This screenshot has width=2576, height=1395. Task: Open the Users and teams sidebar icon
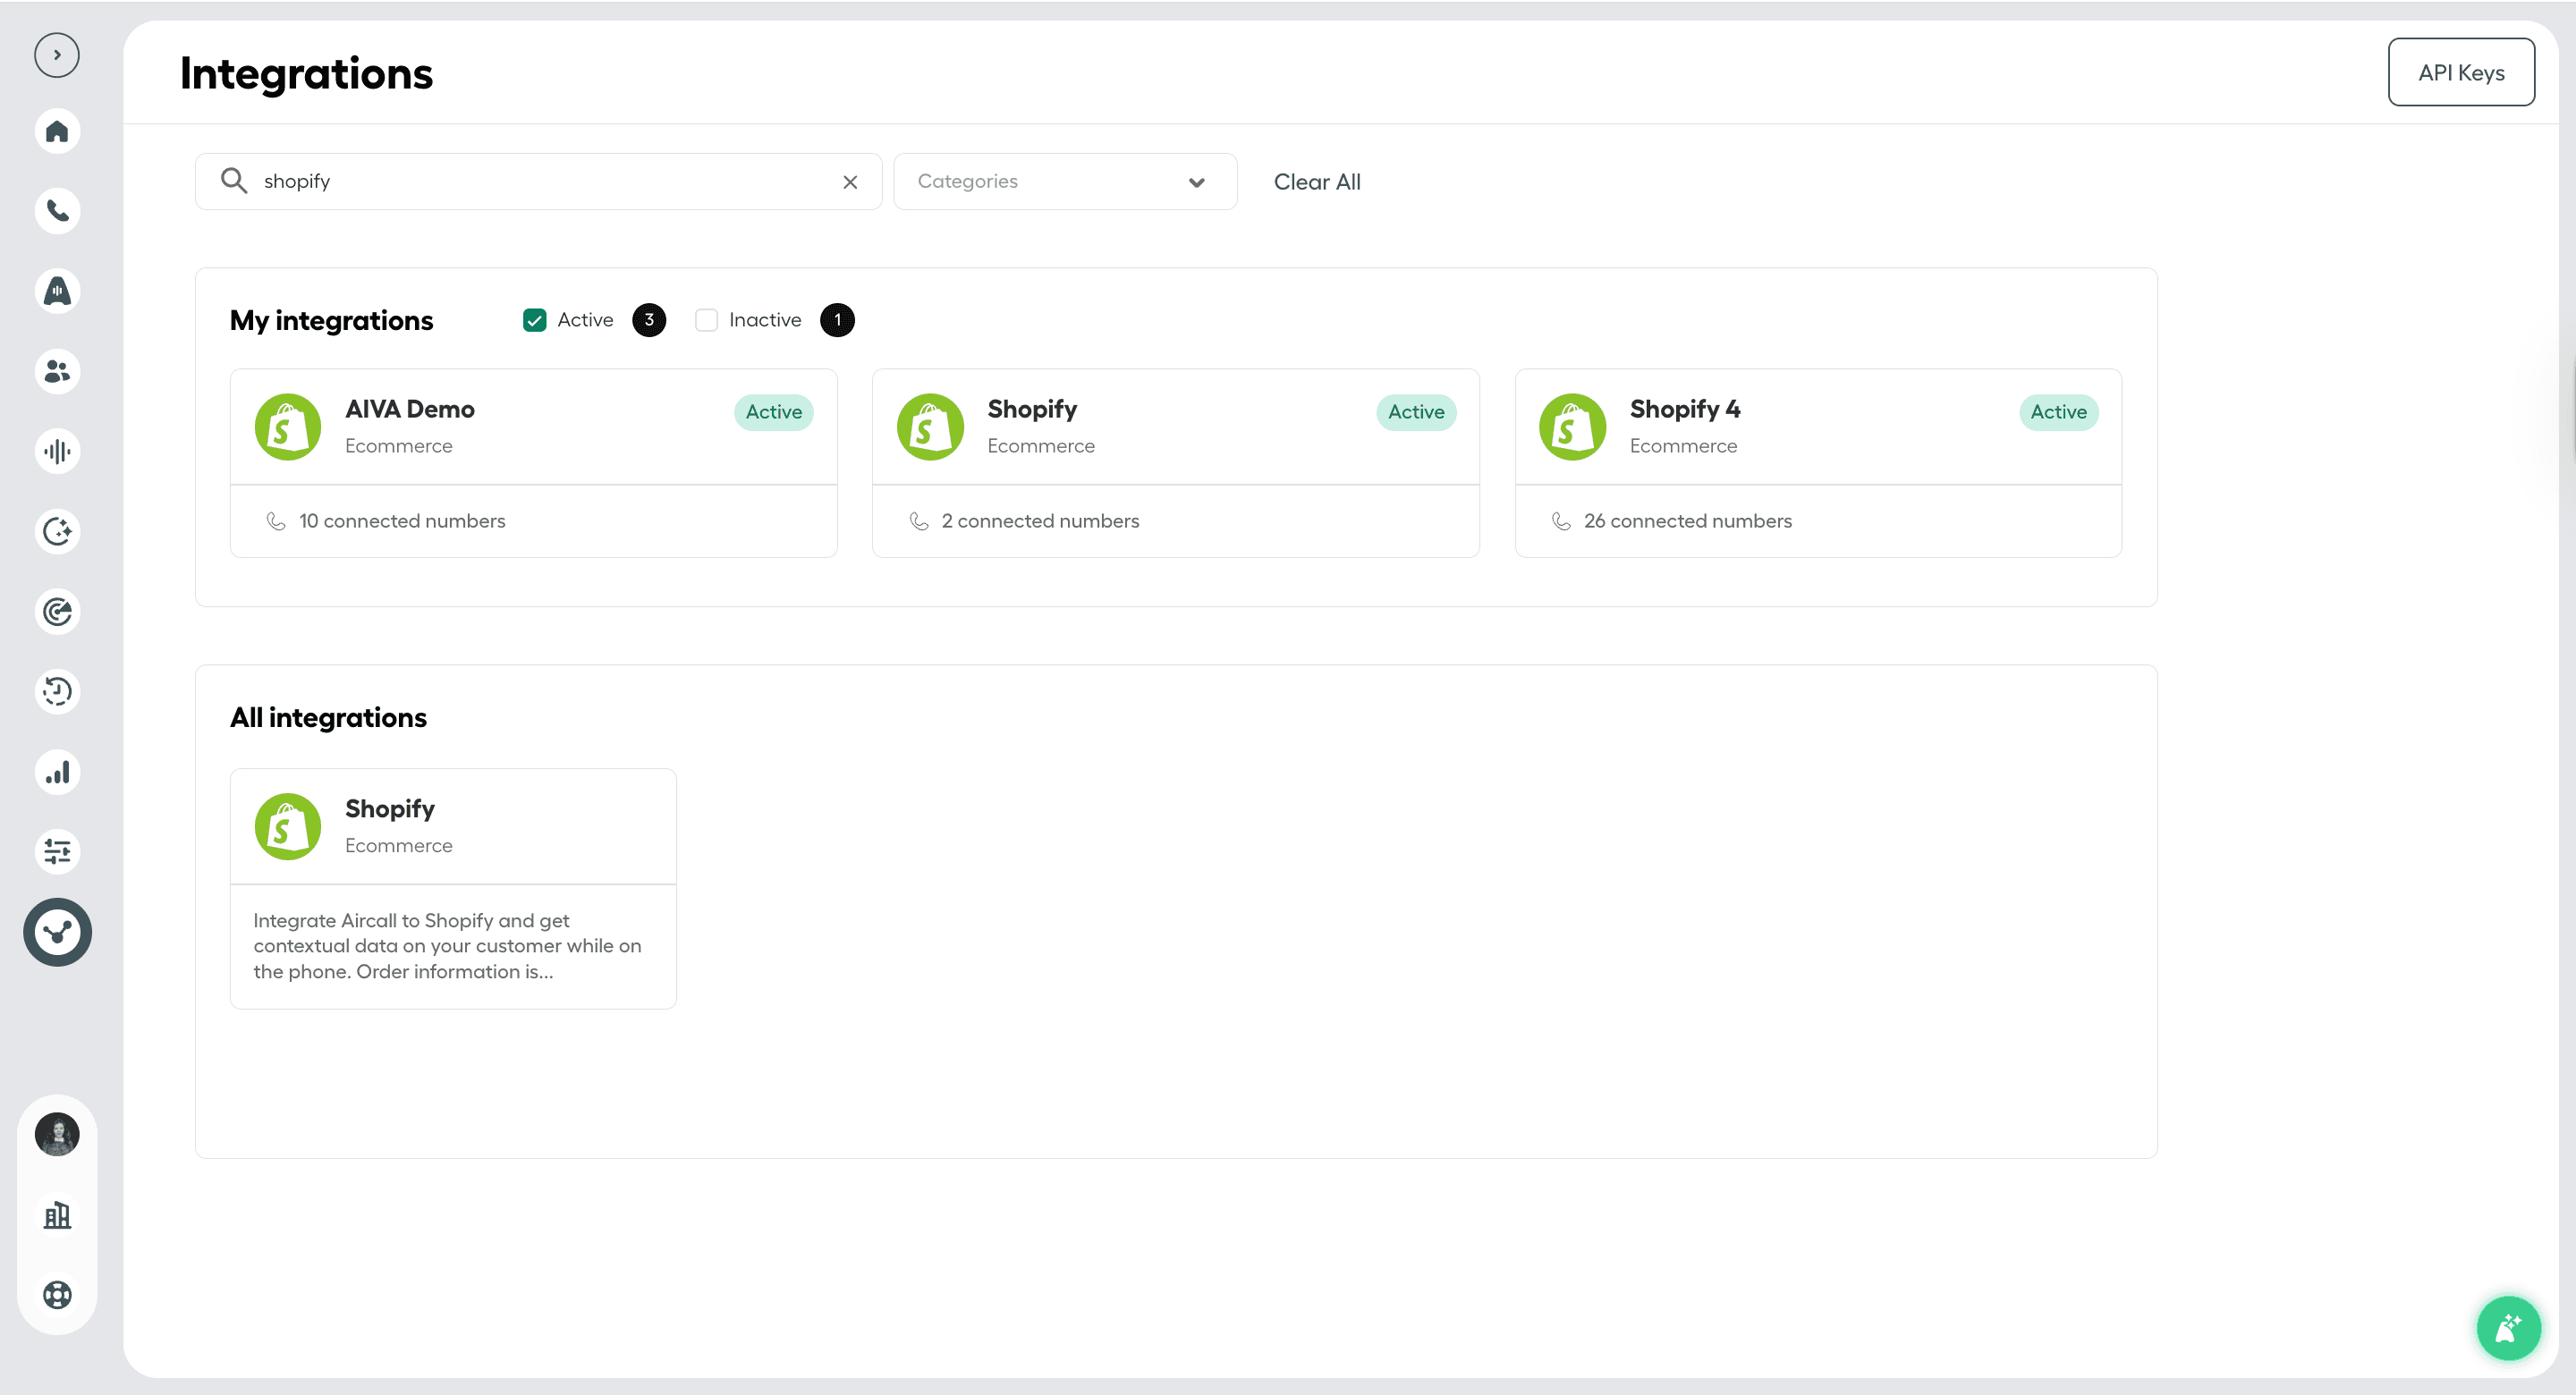(57, 371)
